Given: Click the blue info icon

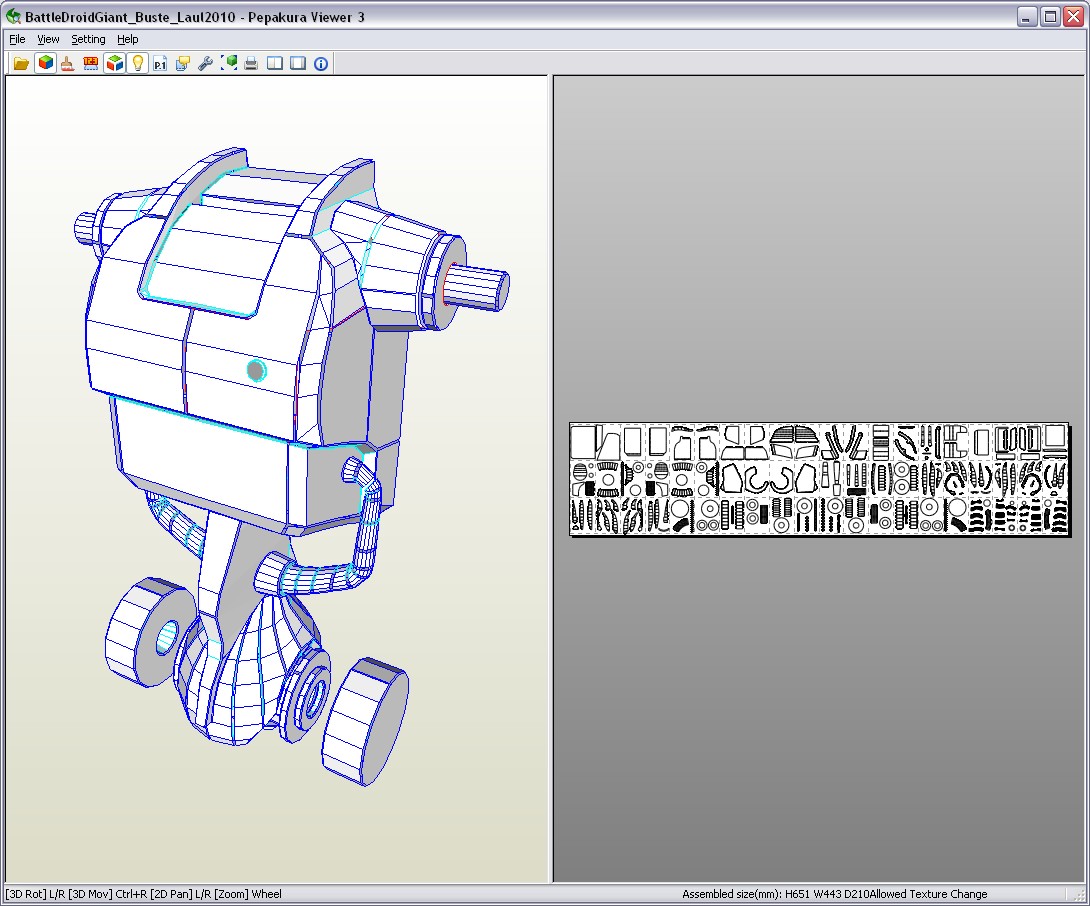Looking at the screenshot, I should point(321,64).
